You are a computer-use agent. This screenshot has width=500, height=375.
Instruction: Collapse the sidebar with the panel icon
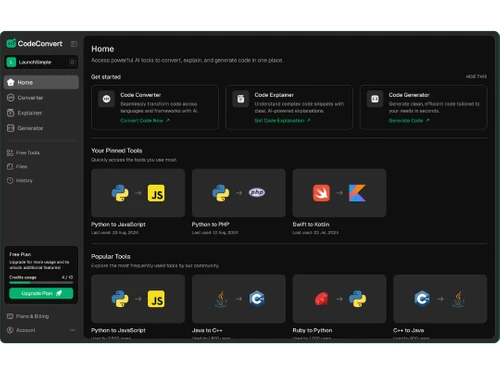(74, 44)
